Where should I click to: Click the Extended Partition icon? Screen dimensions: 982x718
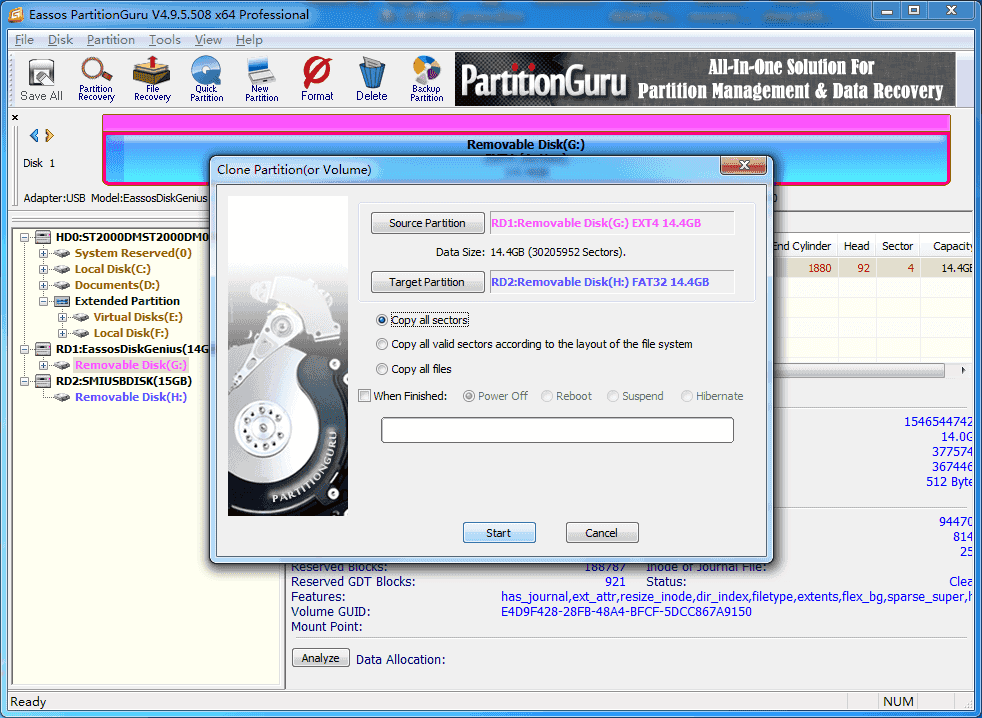point(62,301)
